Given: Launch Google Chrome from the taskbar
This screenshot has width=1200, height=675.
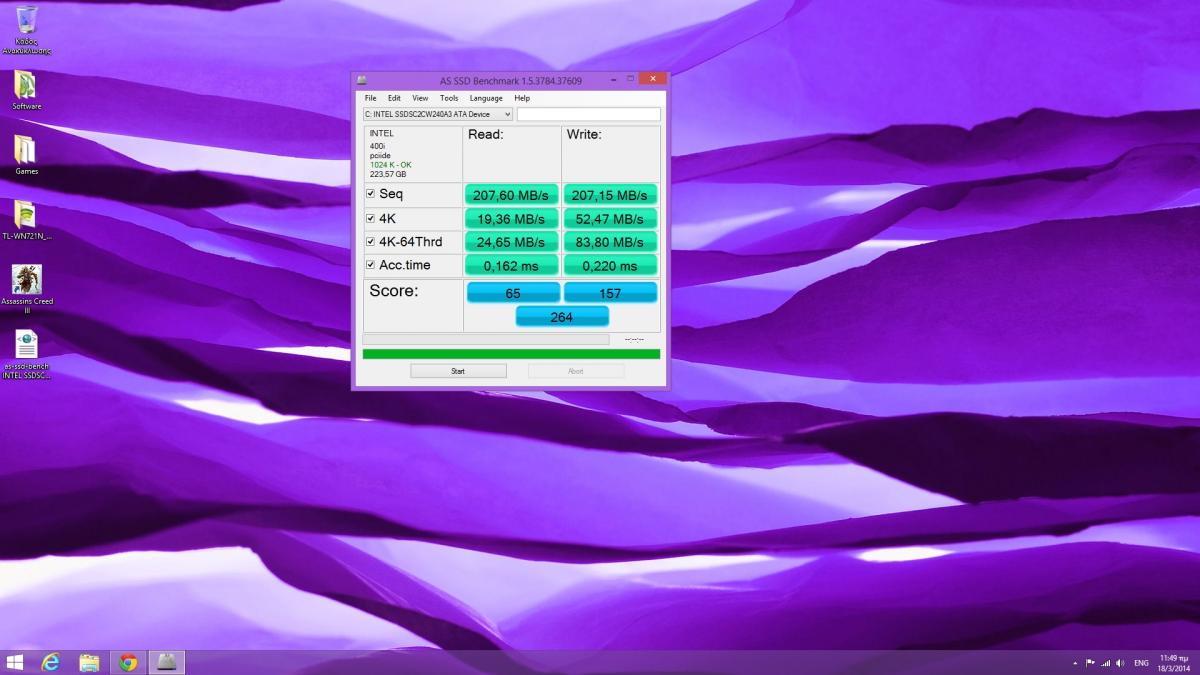Looking at the screenshot, I should click(128, 662).
